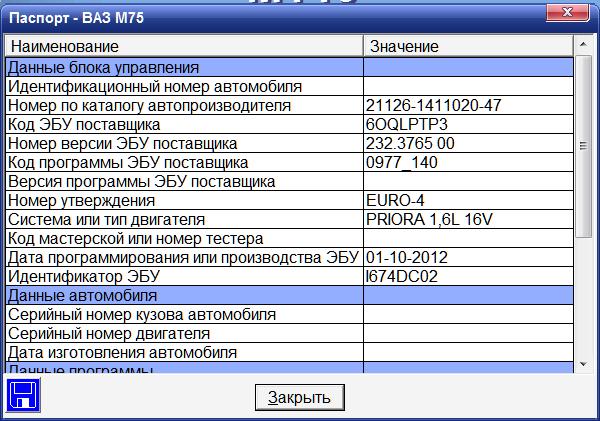Click the scrollbar up arrow
Viewport: 600px width, 421px height.
point(583,44)
